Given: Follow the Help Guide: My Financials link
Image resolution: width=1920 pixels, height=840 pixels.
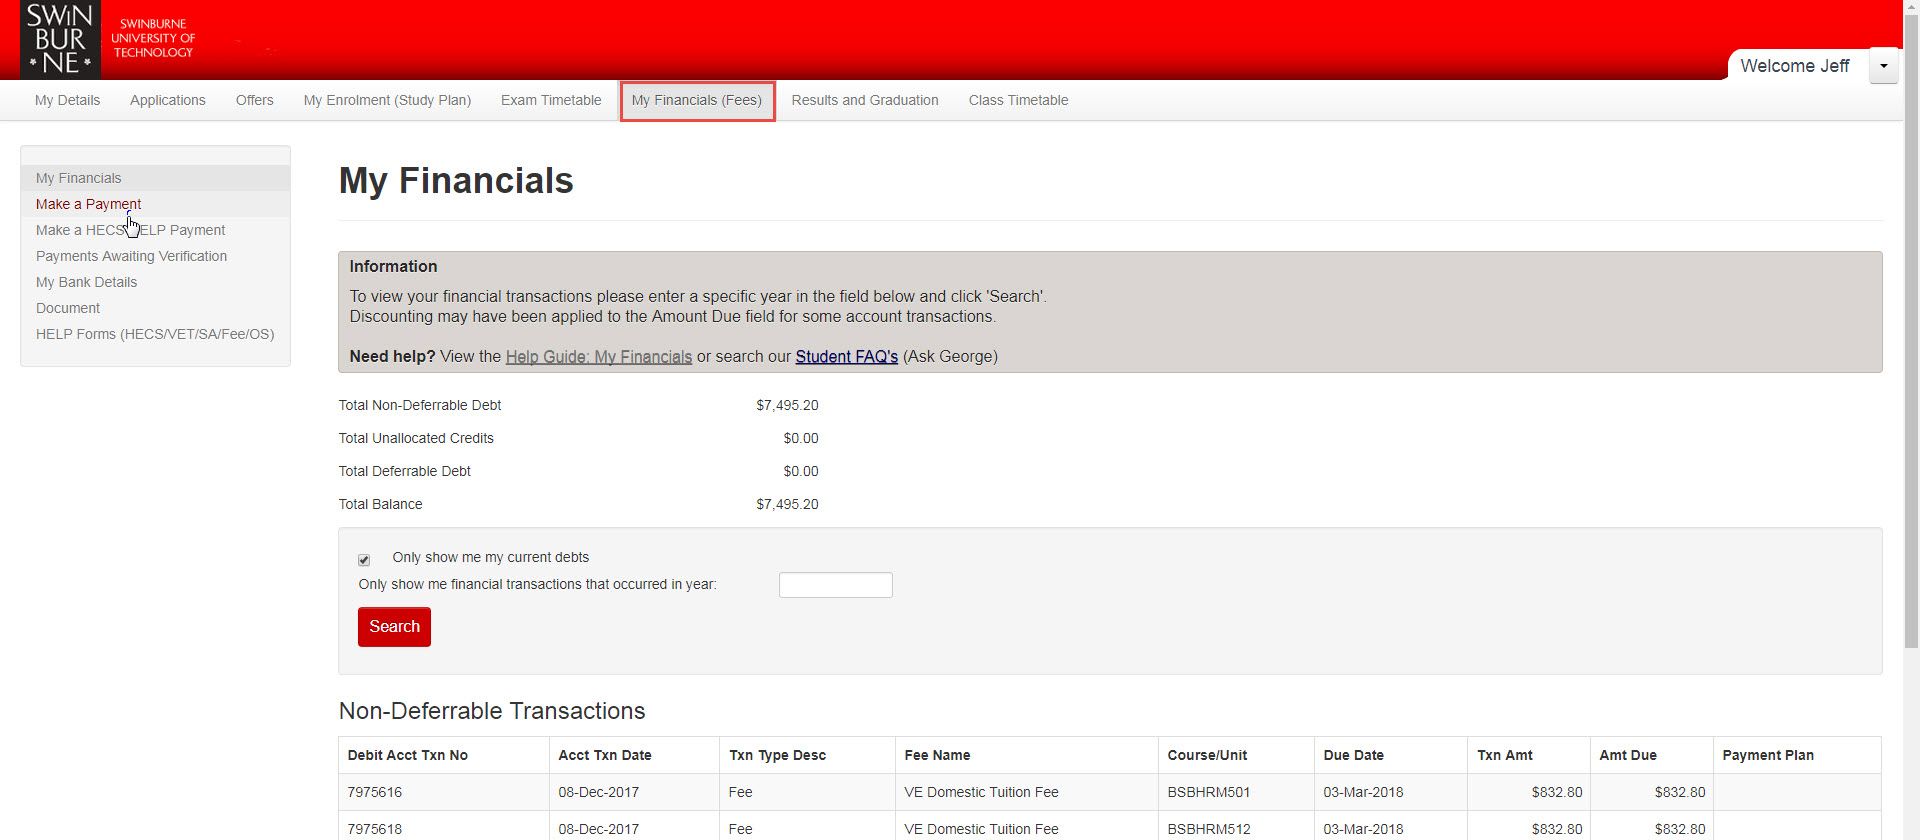Looking at the screenshot, I should pyautogui.click(x=598, y=357).
